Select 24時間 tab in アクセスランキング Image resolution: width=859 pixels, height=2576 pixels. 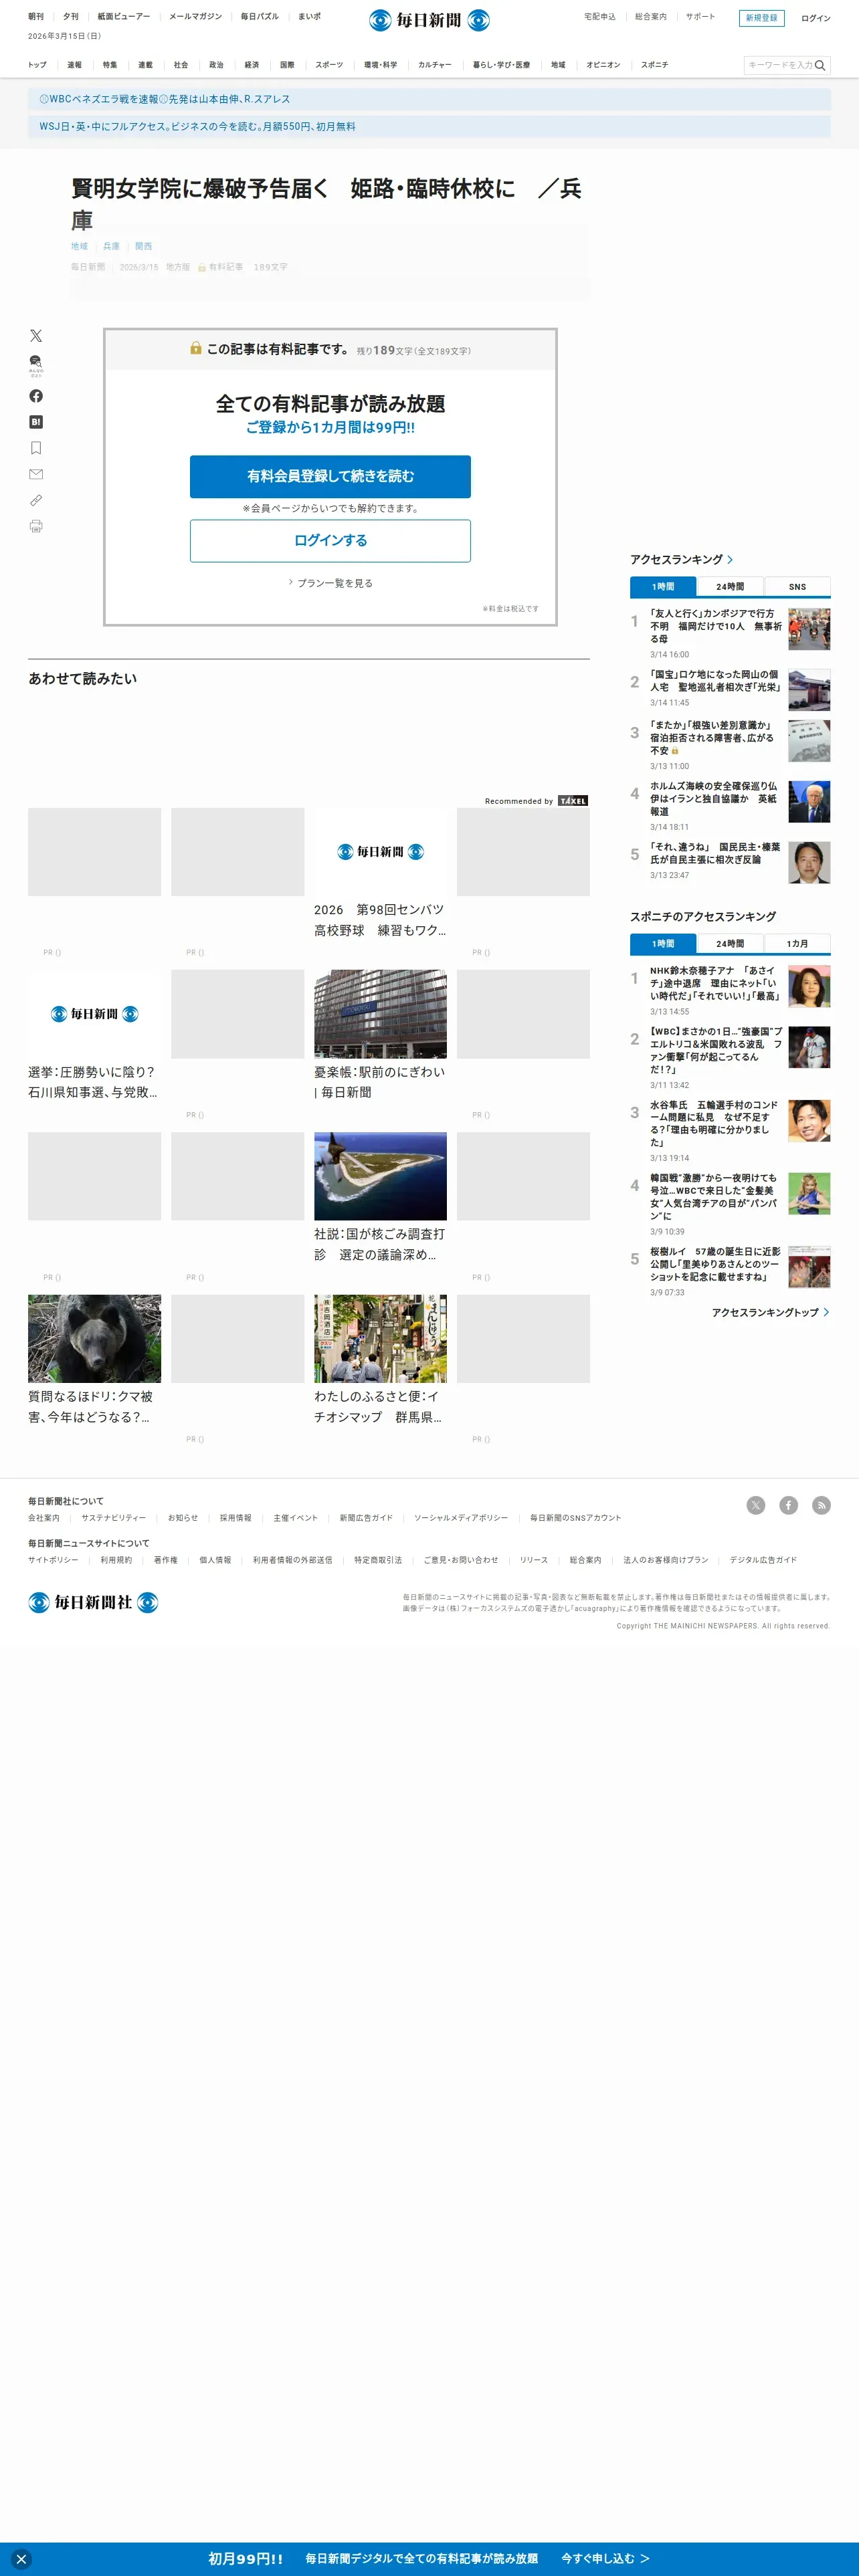[730, 587]
